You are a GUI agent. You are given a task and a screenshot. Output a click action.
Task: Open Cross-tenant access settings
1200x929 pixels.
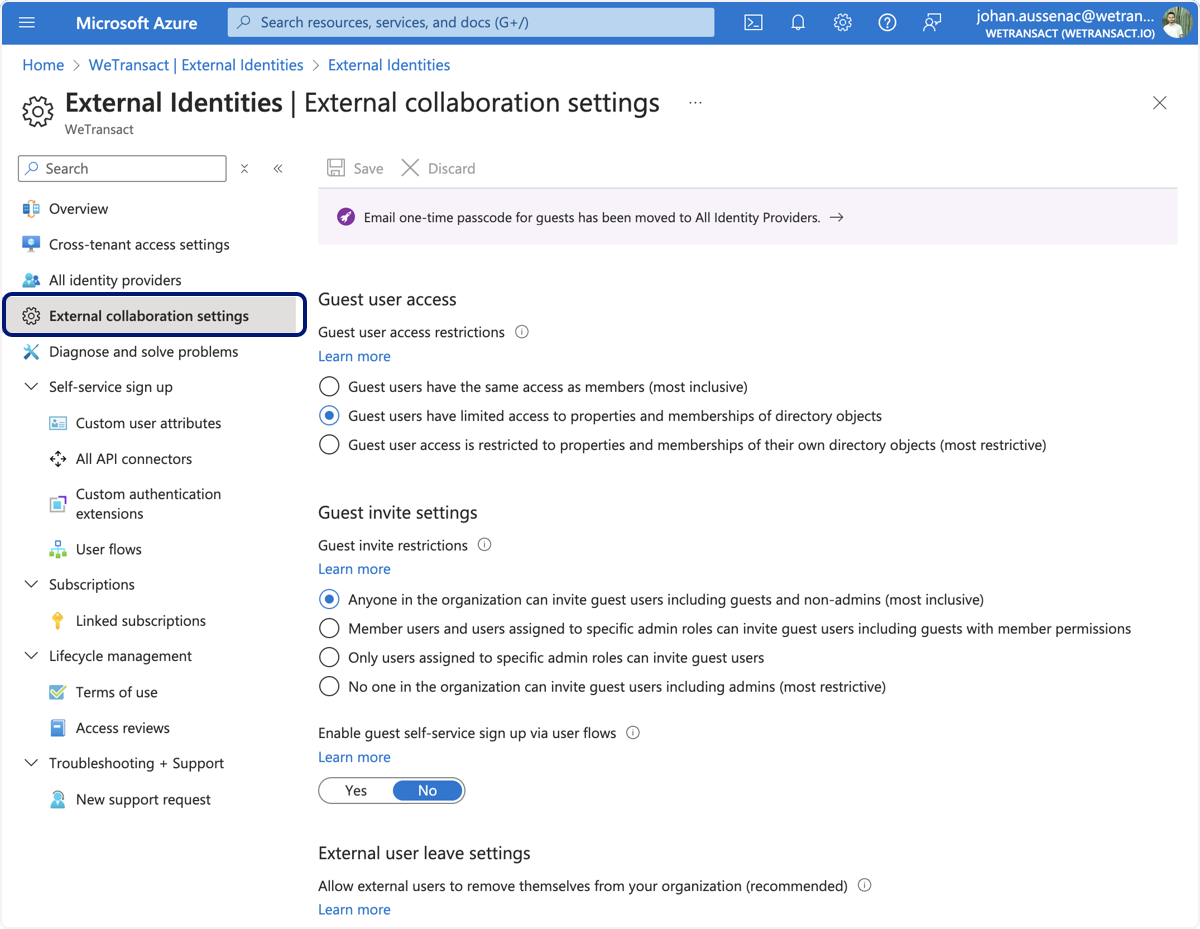tap(139, 245)
